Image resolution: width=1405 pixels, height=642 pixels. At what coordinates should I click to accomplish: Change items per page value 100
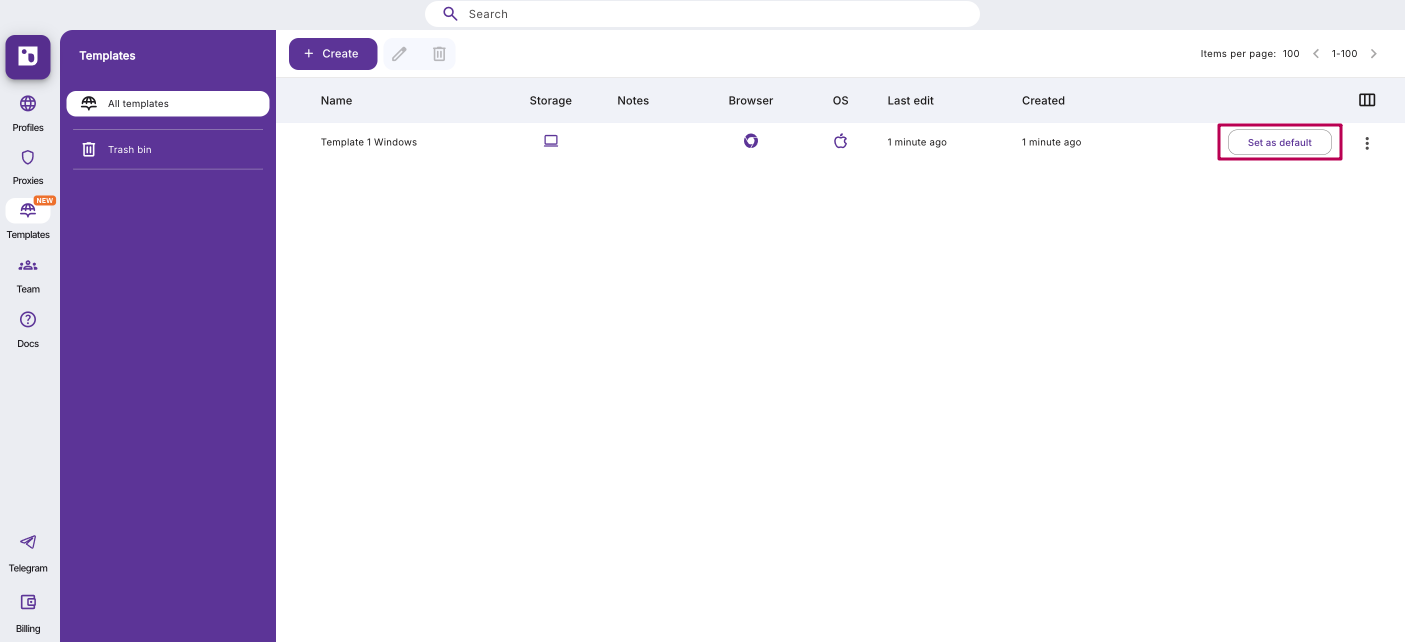pos(1291,54)
